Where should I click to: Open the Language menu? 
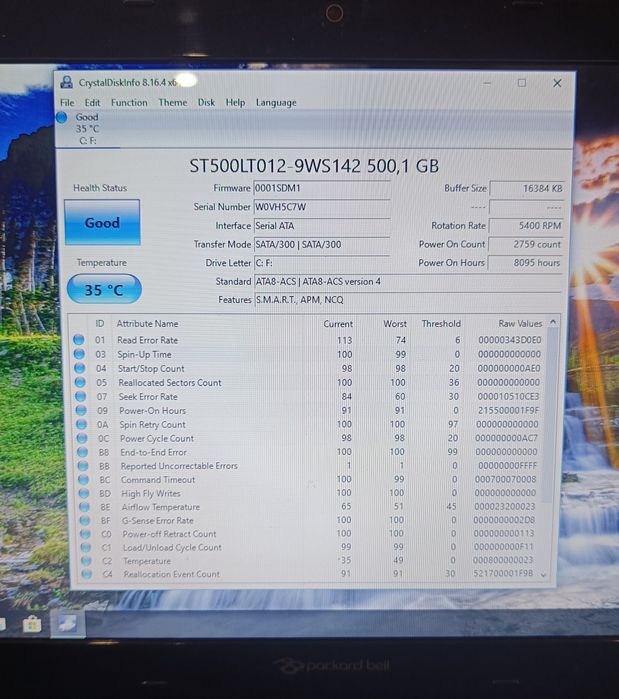(x=276, y=103)
